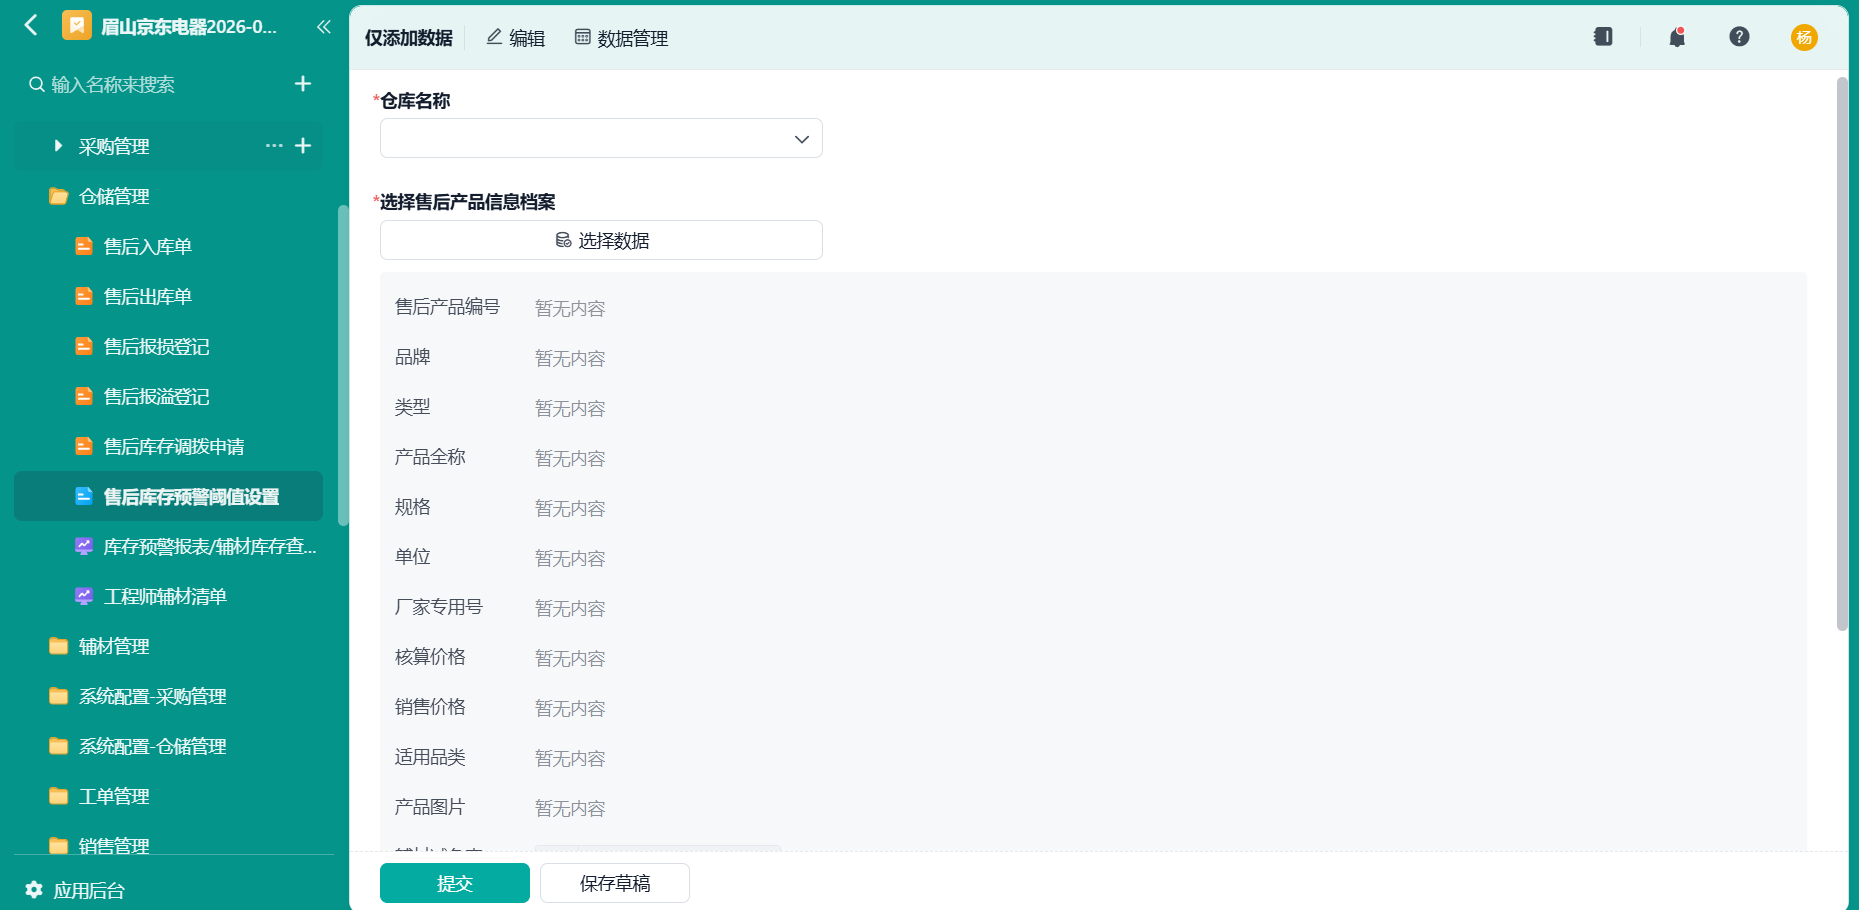Click the 保存草稿 button
The image size is (1859, 910).
coord(615,883)
